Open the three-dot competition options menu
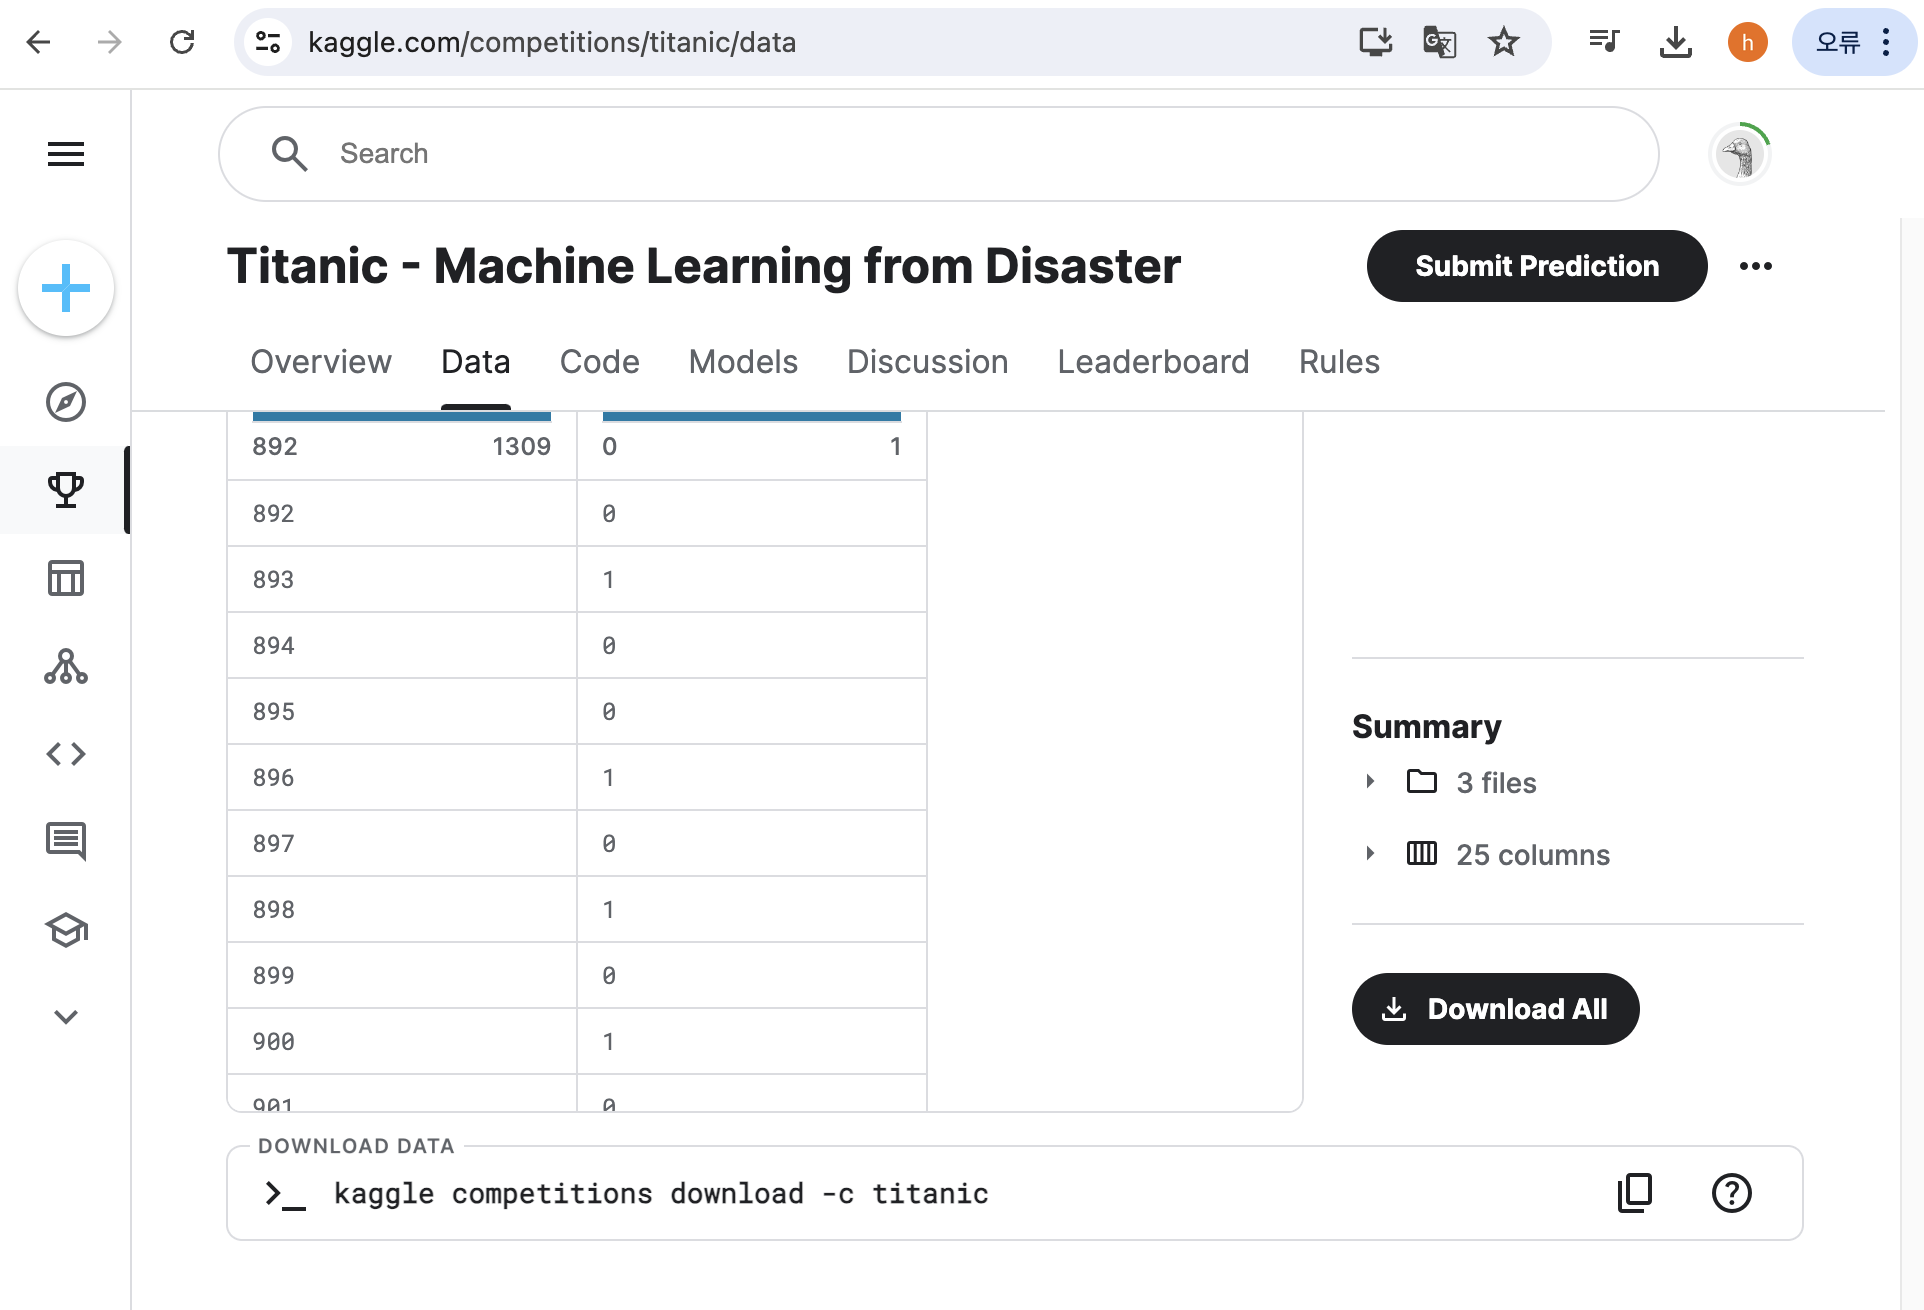 click(x=1755, y=266)
